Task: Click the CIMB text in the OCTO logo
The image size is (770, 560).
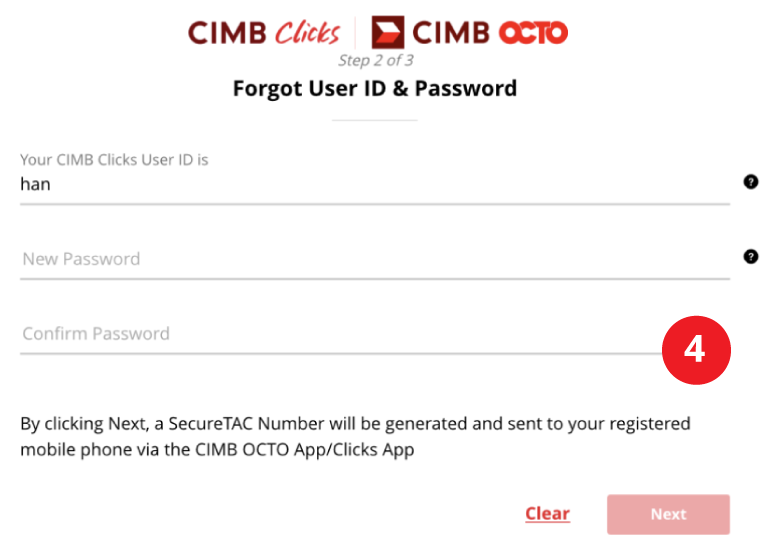Action: pos(451,33)
